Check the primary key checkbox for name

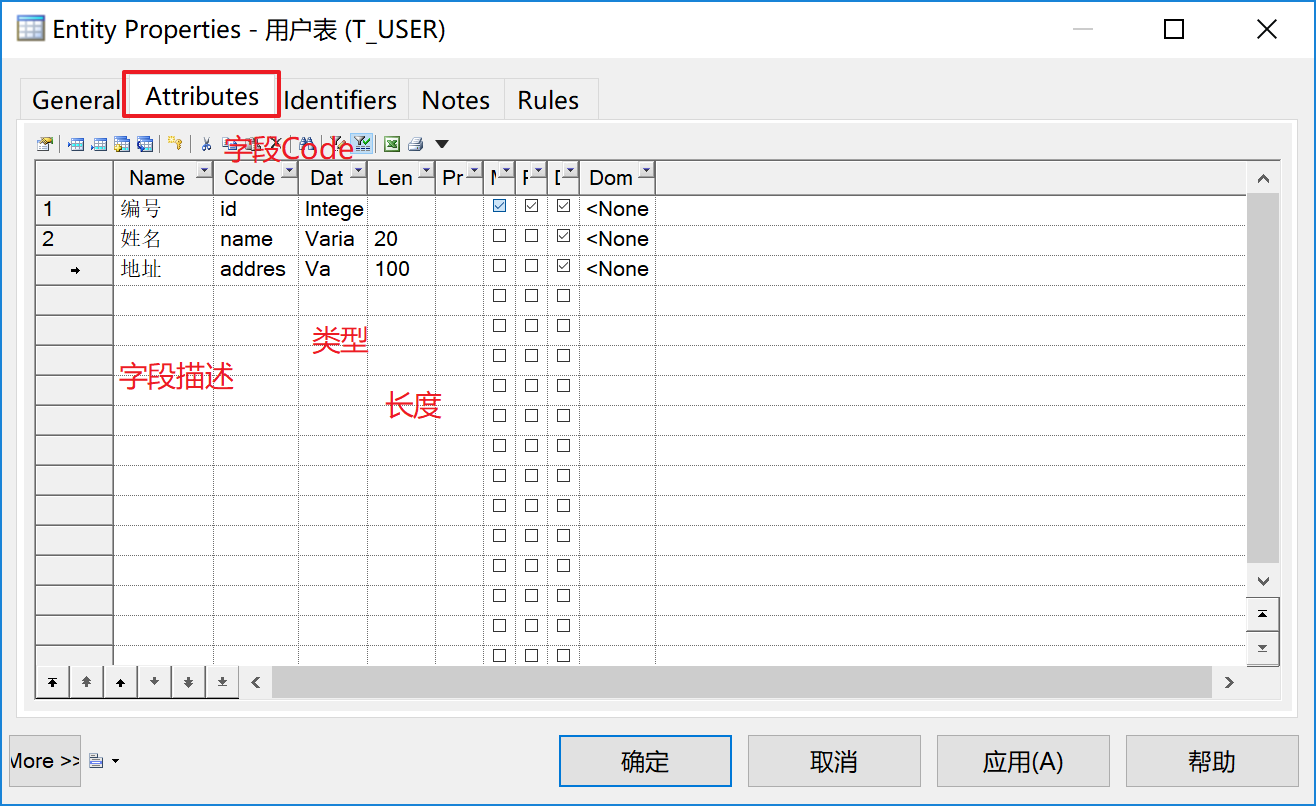pos(531,236)
